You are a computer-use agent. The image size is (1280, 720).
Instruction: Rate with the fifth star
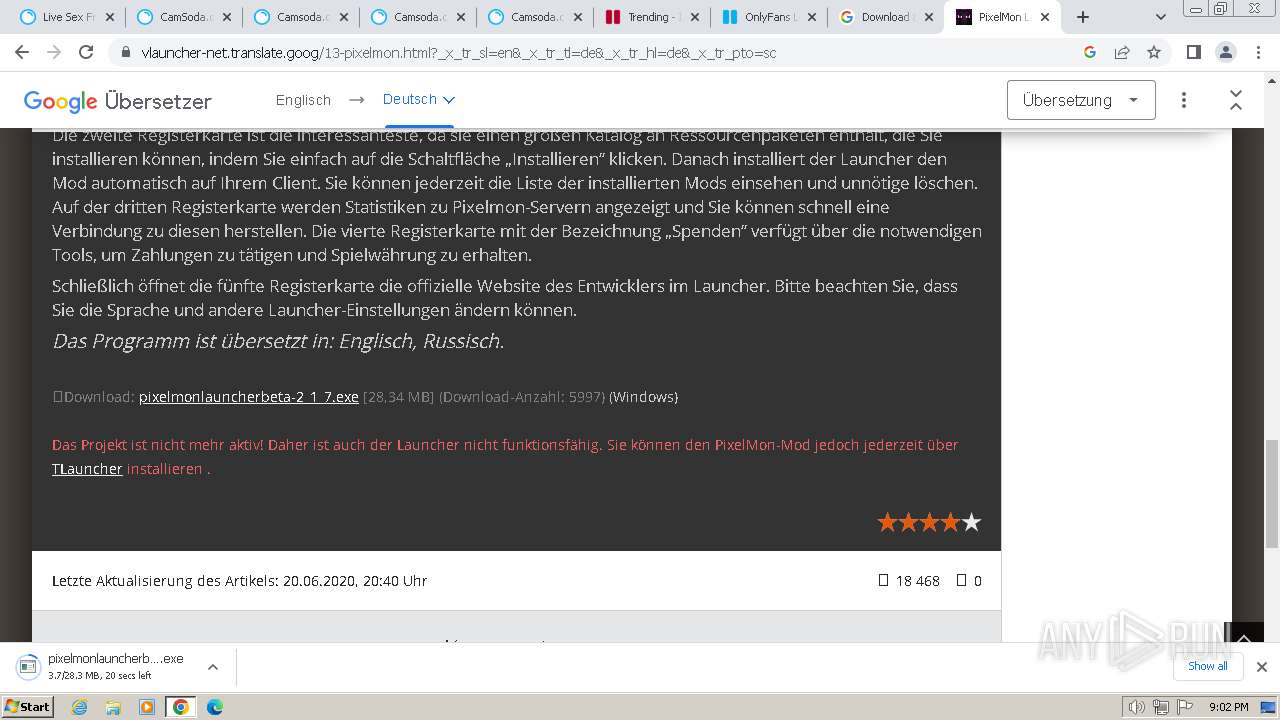[x=971, y=522]
